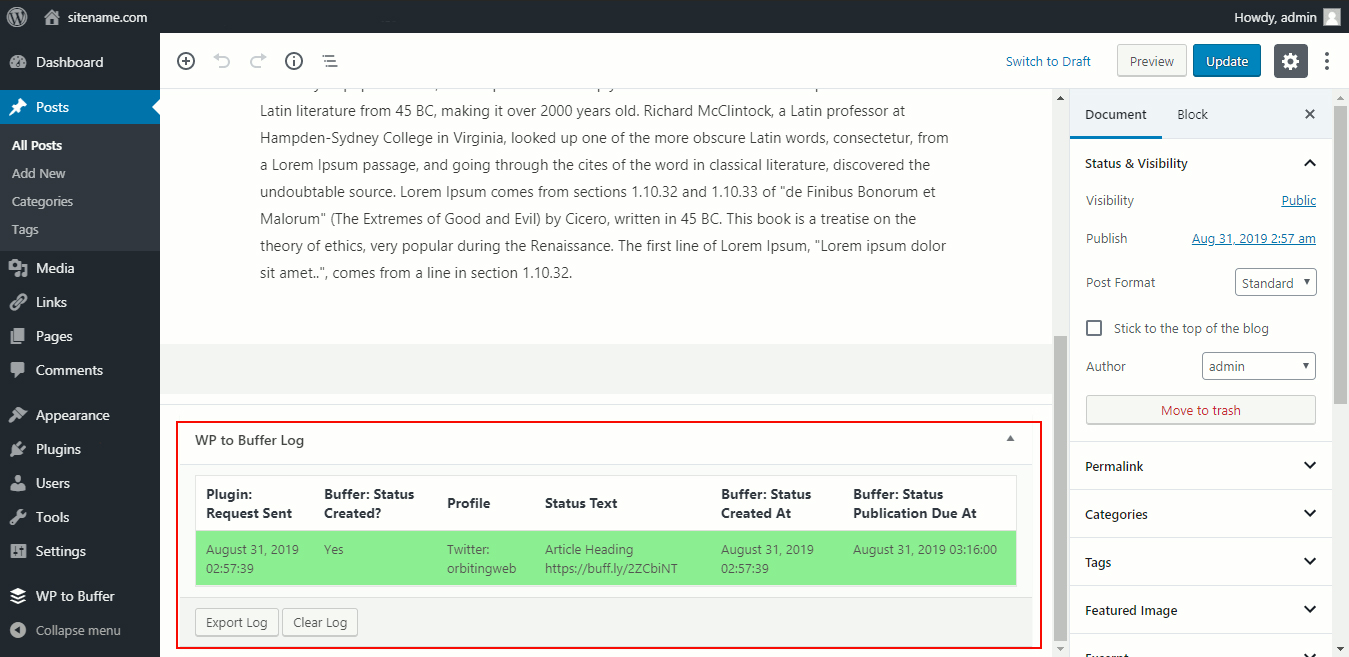Viewport: 1349px width, 657px height.
Task: Open the Dashboard menu item
Action: (x=80, y=62)
